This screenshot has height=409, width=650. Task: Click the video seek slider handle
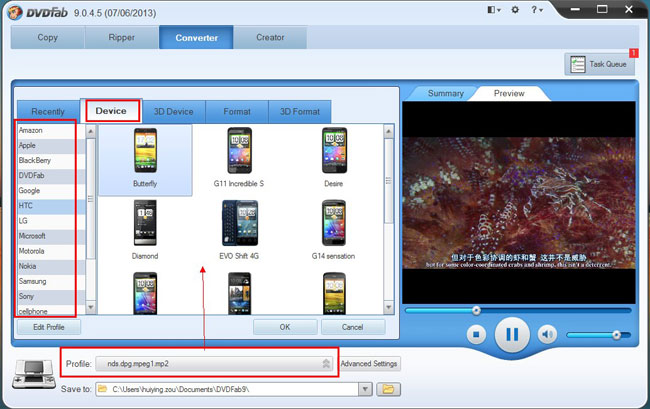click(x=476, y=310)
